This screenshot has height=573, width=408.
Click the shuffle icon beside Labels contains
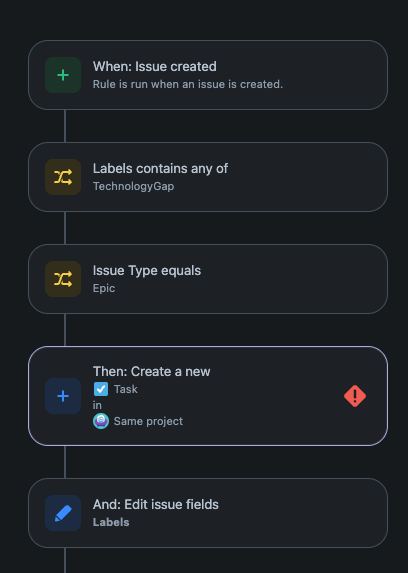click(63, 177)
